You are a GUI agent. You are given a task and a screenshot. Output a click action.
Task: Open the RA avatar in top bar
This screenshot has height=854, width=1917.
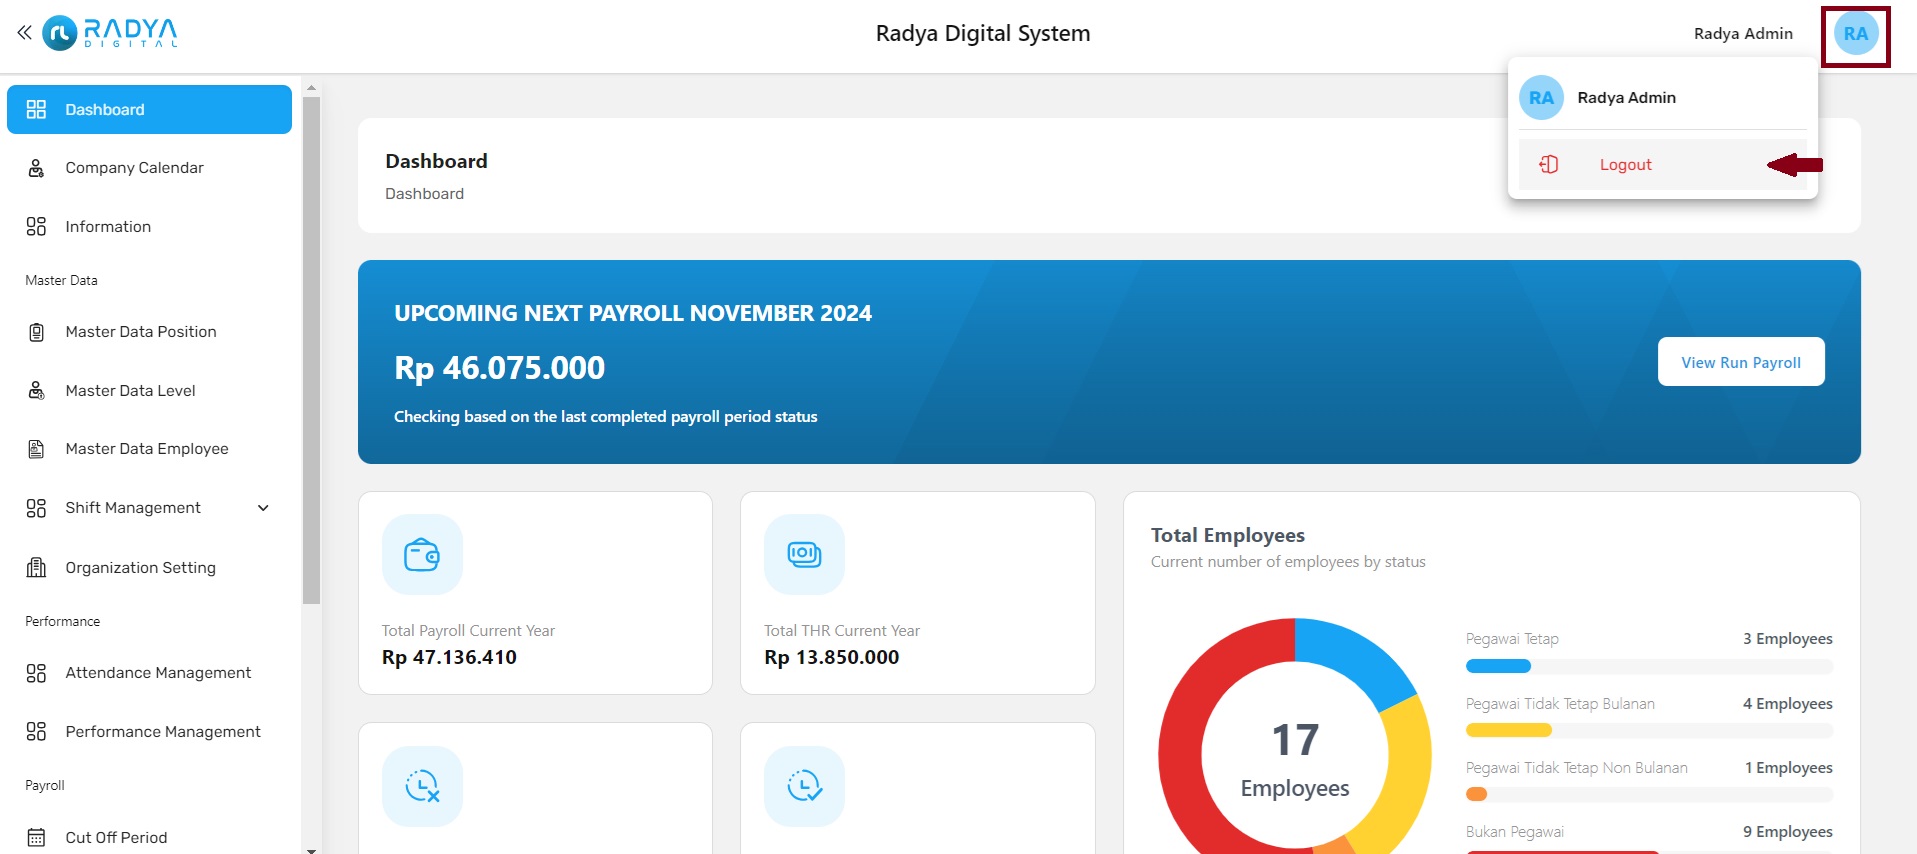coord(1855,34)
